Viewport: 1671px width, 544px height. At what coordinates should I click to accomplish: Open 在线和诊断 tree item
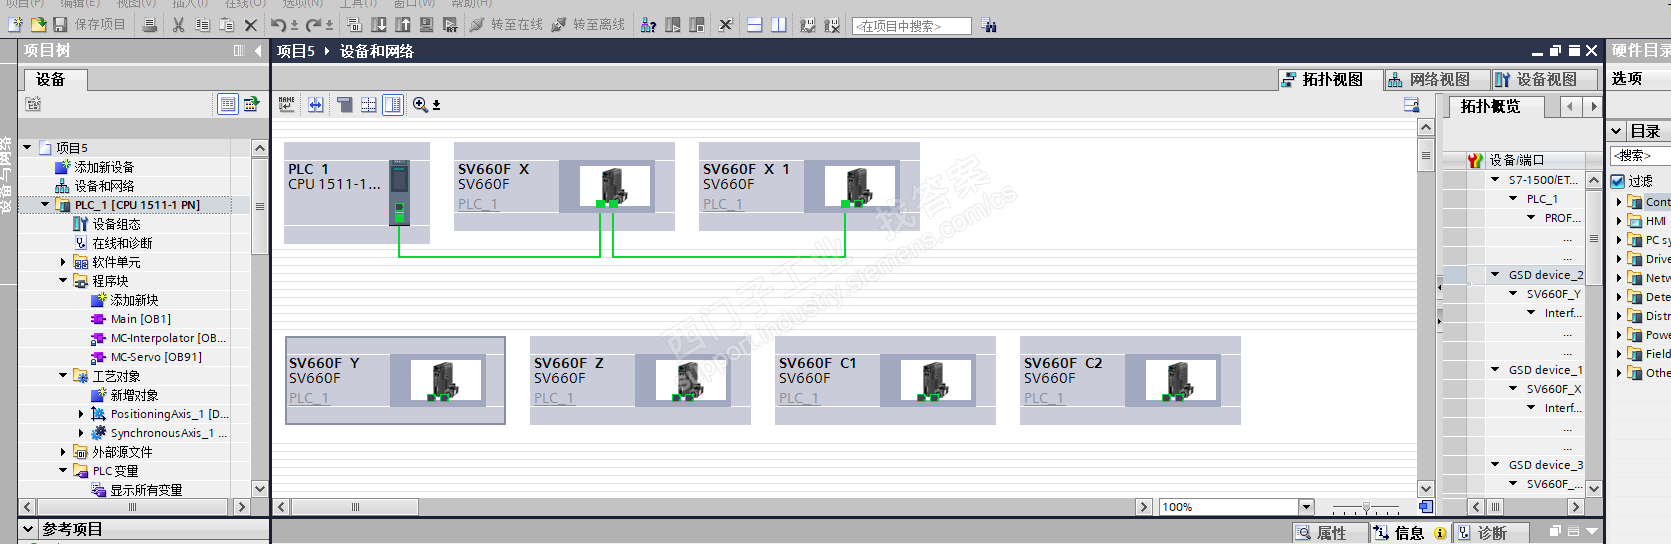click(122, 243)
